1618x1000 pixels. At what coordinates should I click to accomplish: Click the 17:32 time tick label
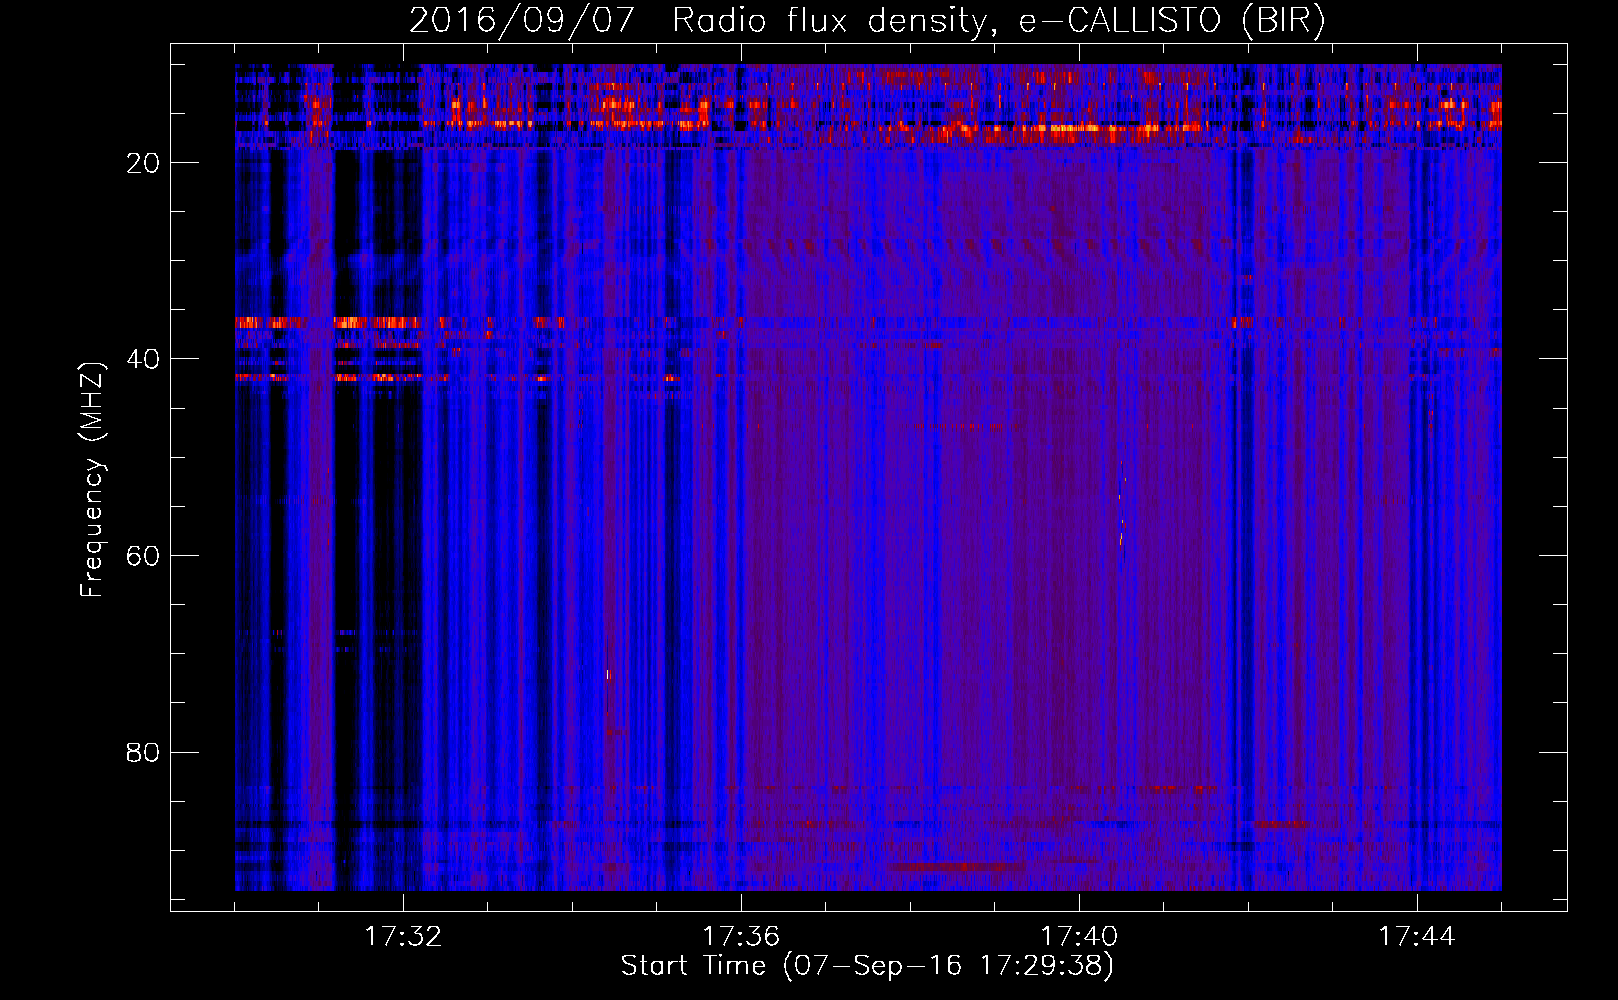tap(403, 937)
